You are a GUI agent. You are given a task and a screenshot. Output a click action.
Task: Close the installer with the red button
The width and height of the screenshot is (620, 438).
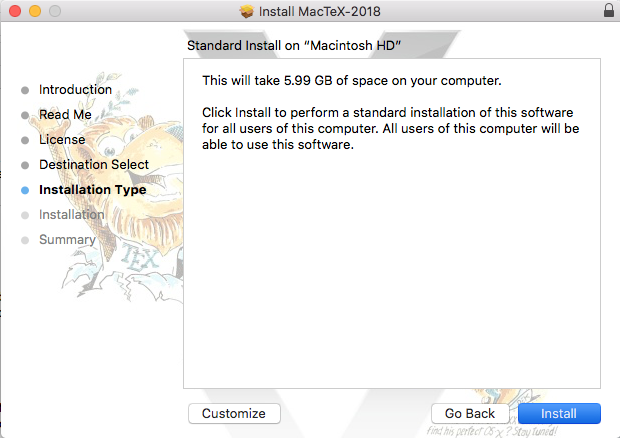coord(14,11)
